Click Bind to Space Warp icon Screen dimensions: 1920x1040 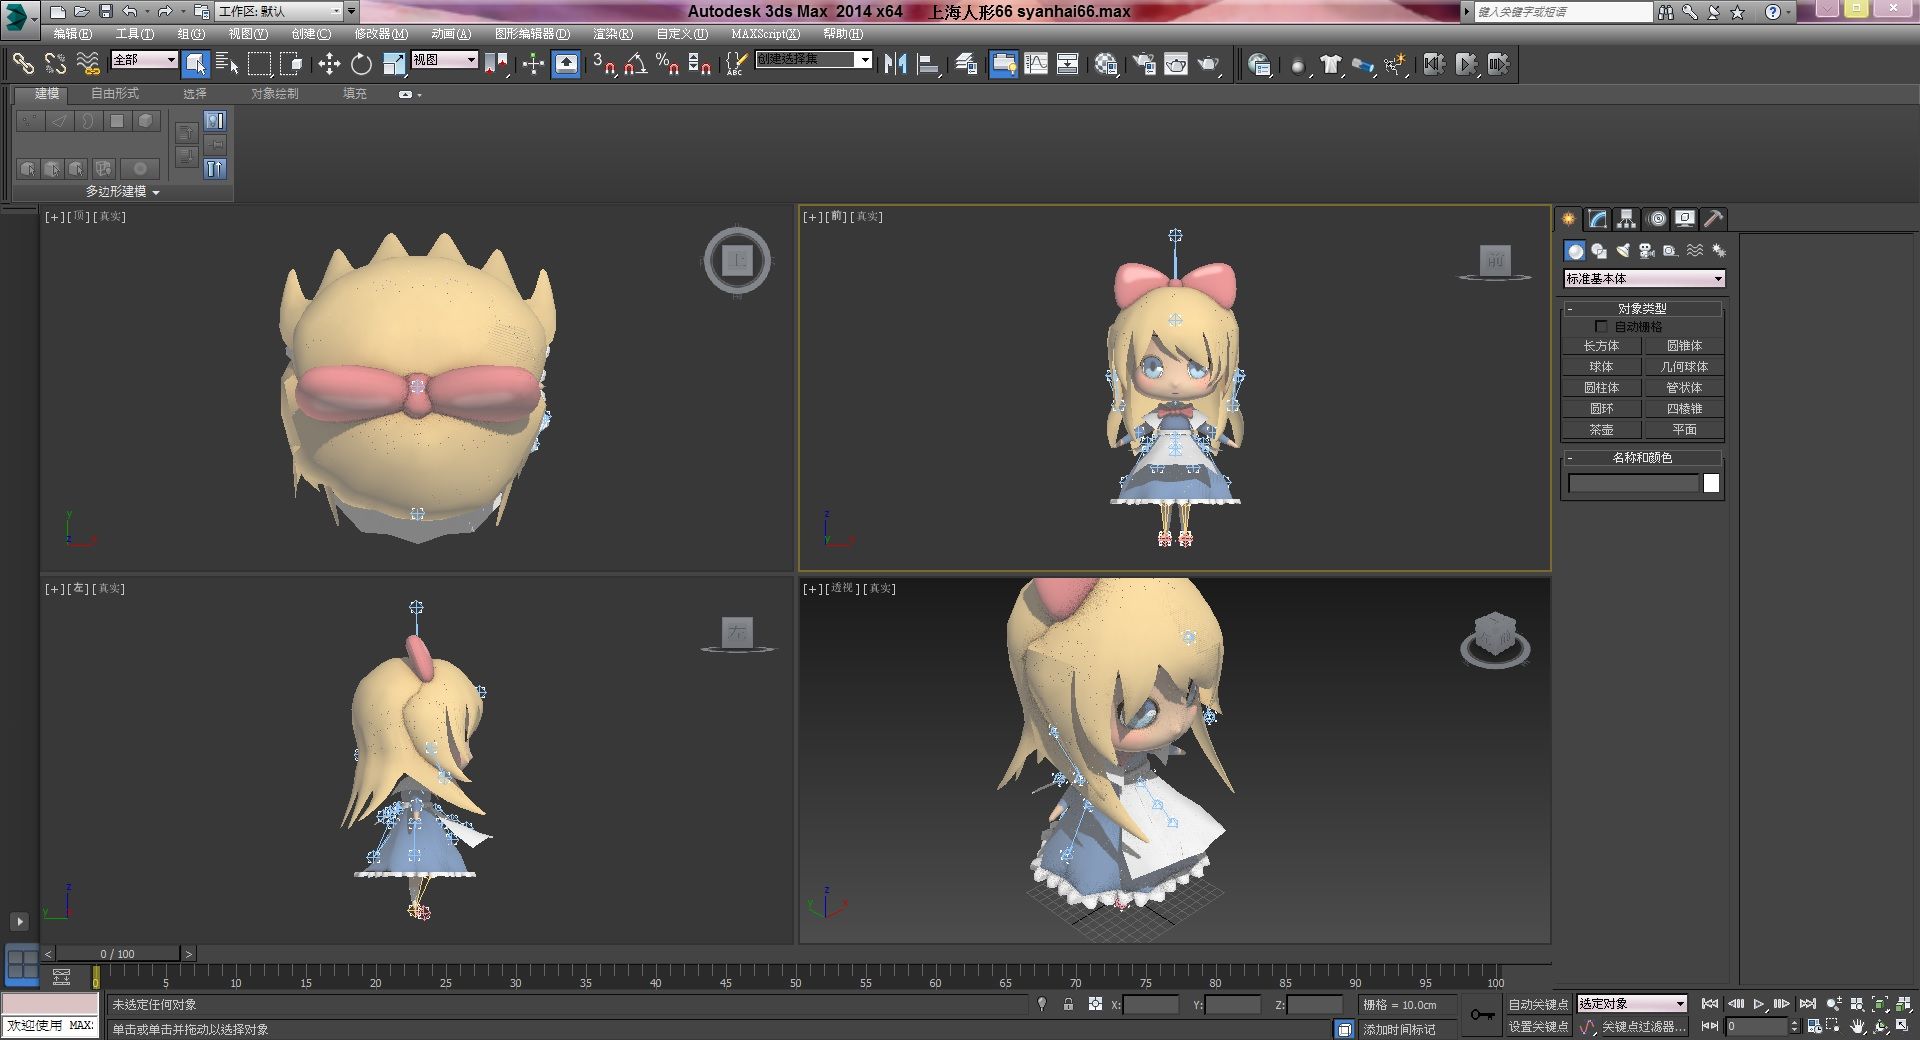click(88, 64)
